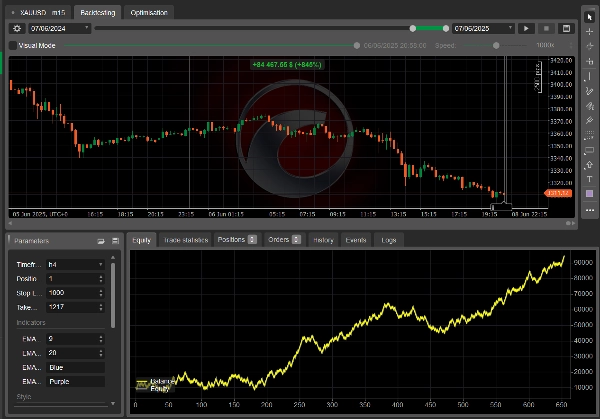Switch to the Optimisation tab

point(151,12)
